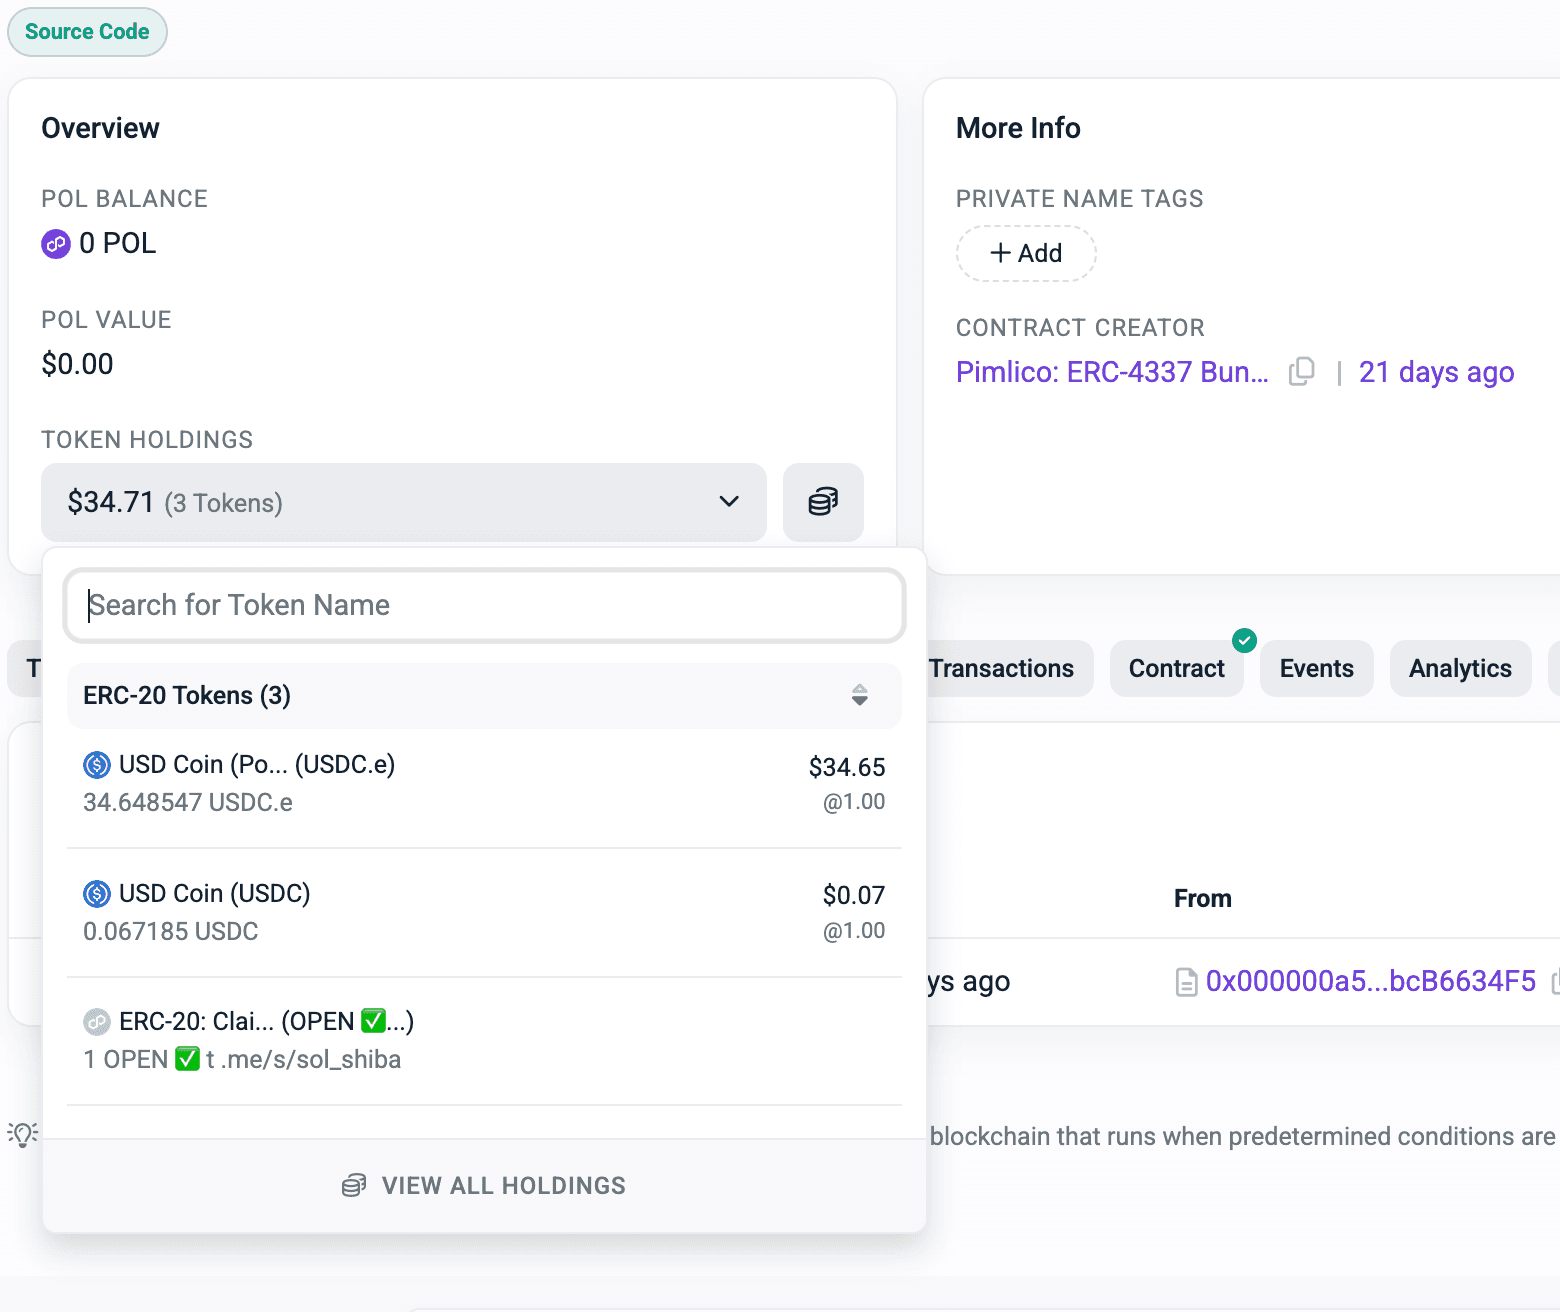The width and height of the screenshot is (1560, 1312).
Task: Add a private name tag
Action: pyautogui.click(x=1026, y=254)
